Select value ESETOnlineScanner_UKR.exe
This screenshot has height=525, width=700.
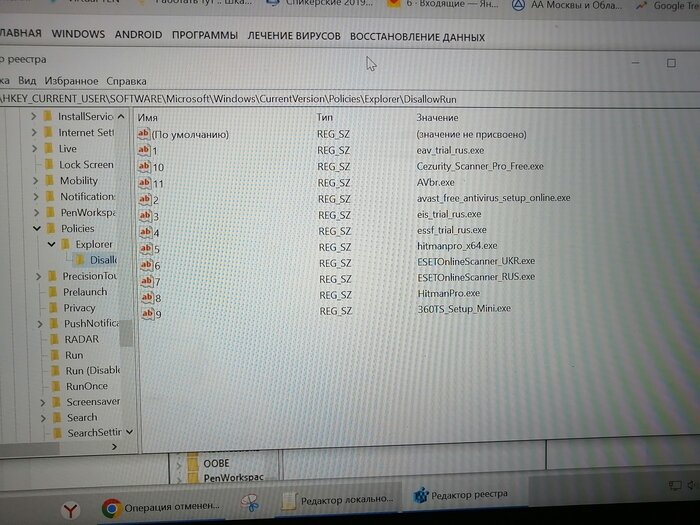(476, 261)
